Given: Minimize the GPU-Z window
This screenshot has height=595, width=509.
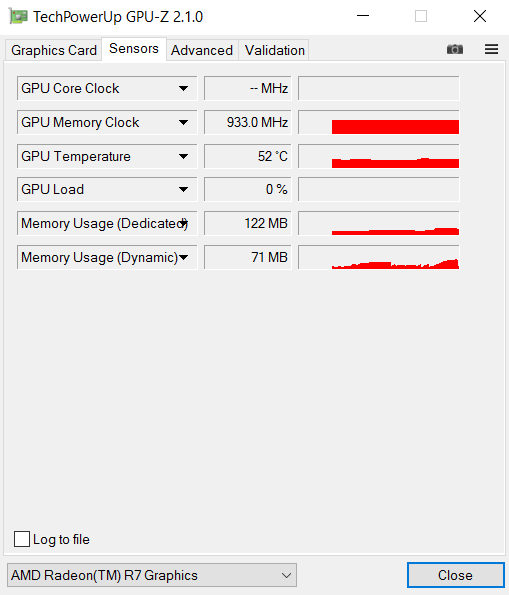Looking at the screenshot, I should 363,16.
